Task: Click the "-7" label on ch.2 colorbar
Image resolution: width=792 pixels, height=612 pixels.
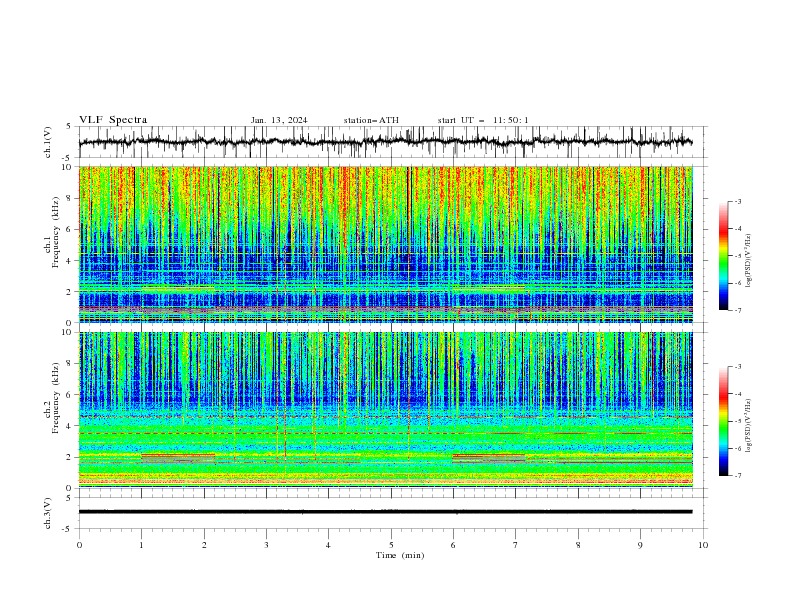Action: (x=738, y=475)
